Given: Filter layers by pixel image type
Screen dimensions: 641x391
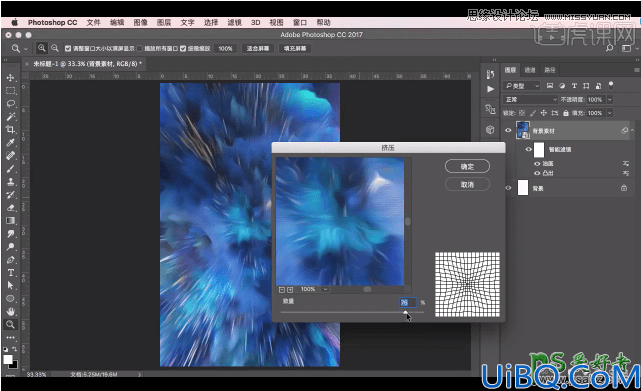Looking at the screenshot, I should pyautogui.click(x=550, y=86).
